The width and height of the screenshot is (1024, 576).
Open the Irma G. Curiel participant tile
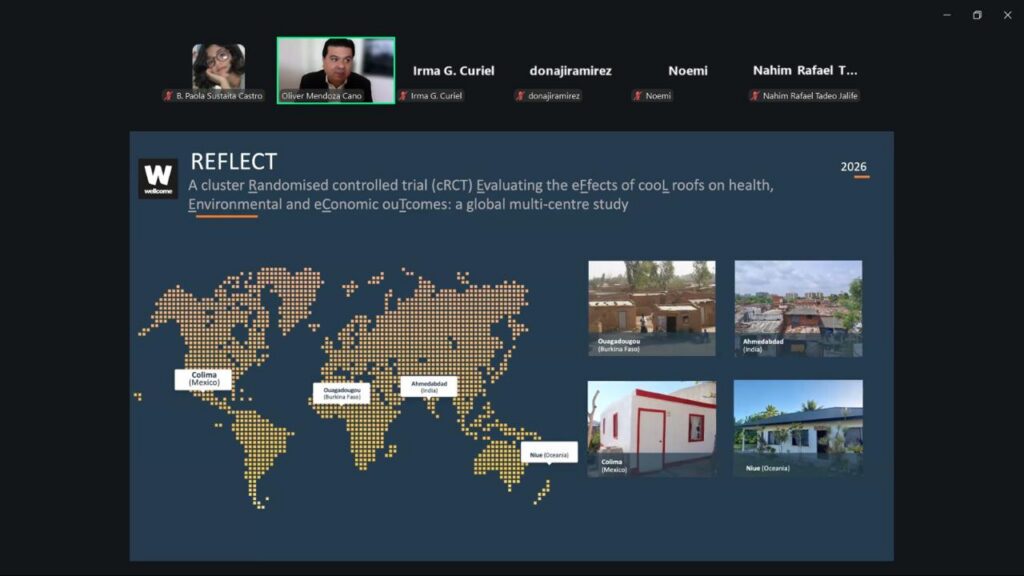click(453, 71)
